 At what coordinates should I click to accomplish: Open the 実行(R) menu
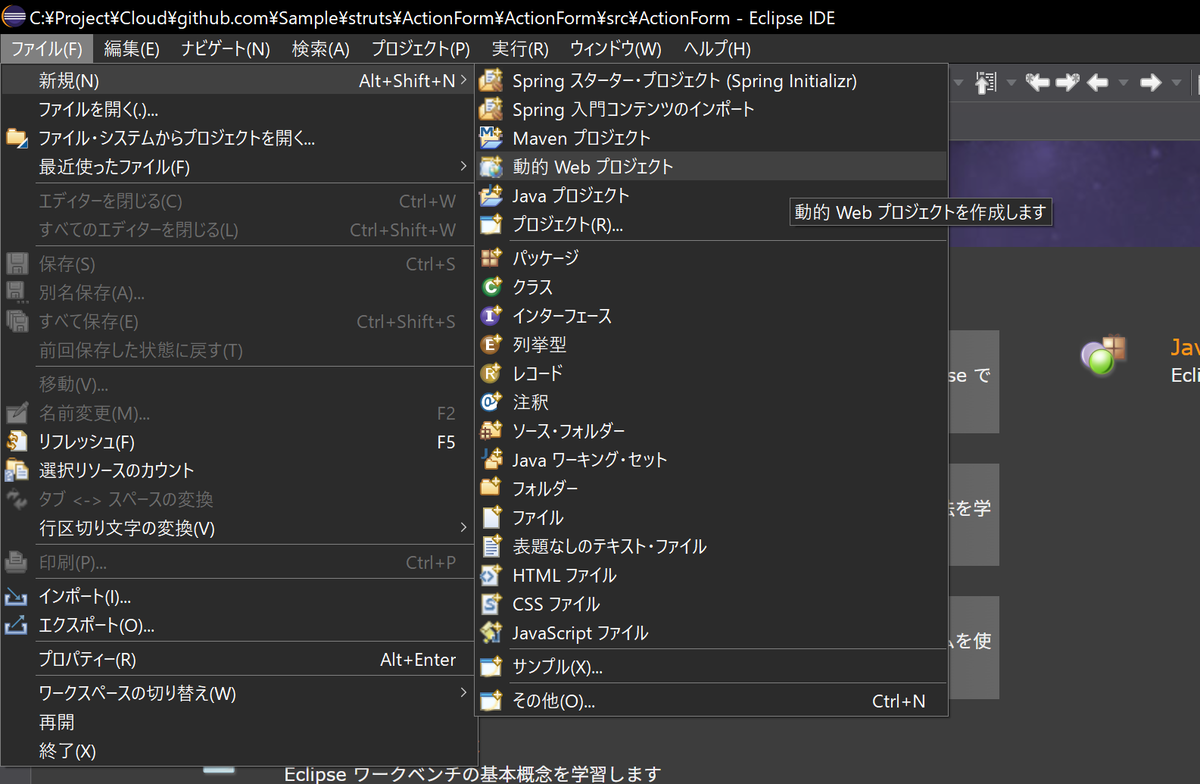tap(520, 48)
